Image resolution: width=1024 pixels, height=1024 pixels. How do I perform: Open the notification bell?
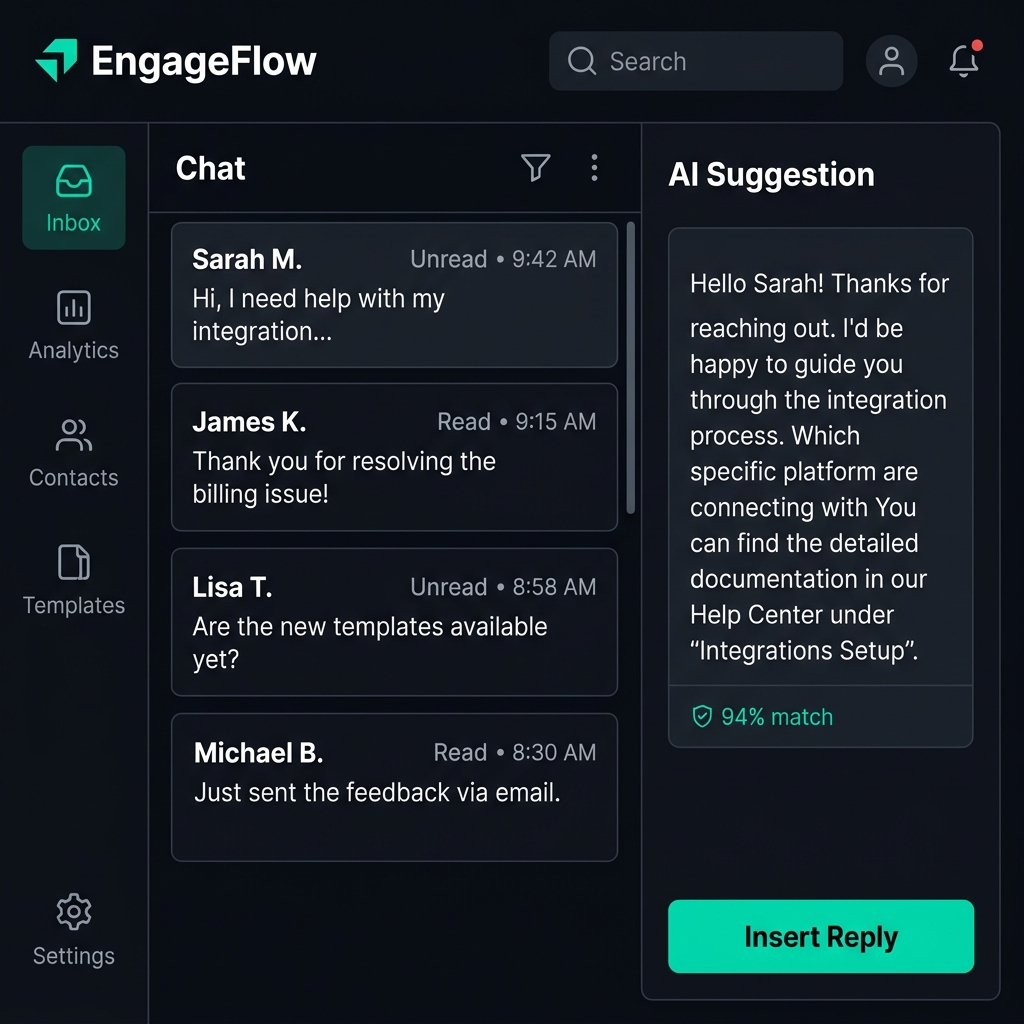(963, 61)
